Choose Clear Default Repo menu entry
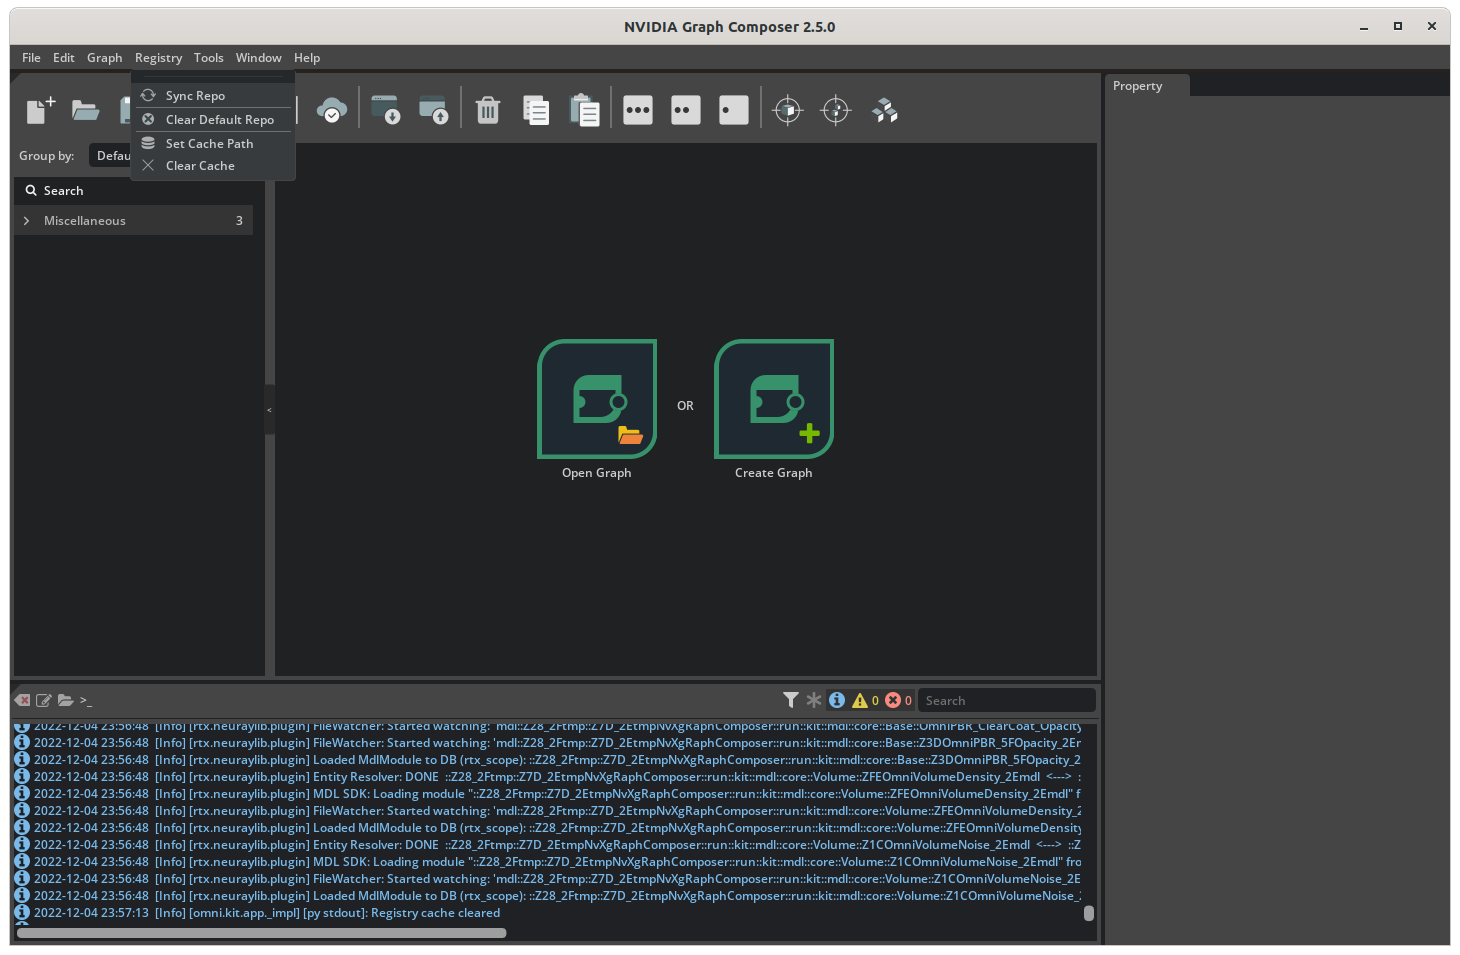 (213, 120)
